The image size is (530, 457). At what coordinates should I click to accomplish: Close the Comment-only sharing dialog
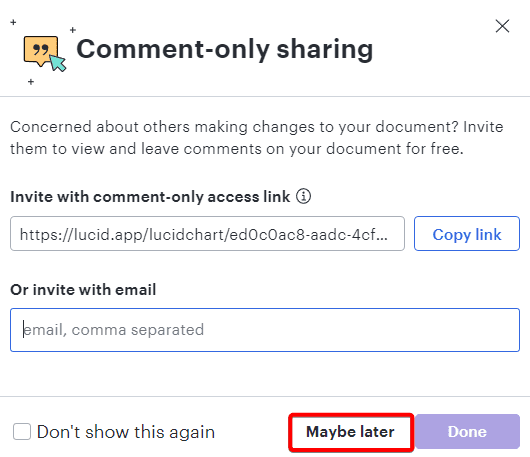tap(502, 26)
